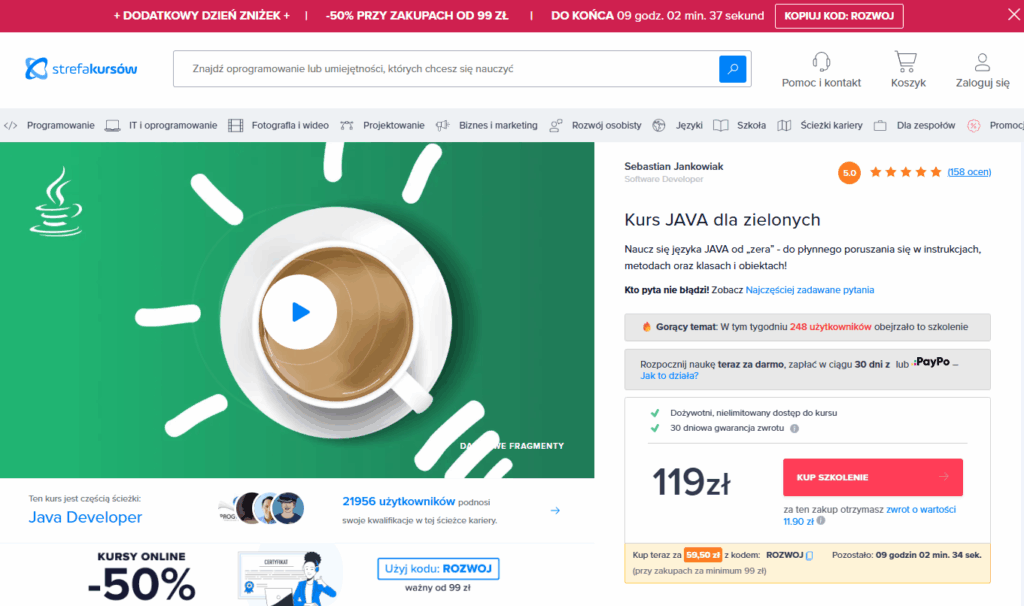
Task: Click the Jak to działa? link
Action: coord(669,376)
